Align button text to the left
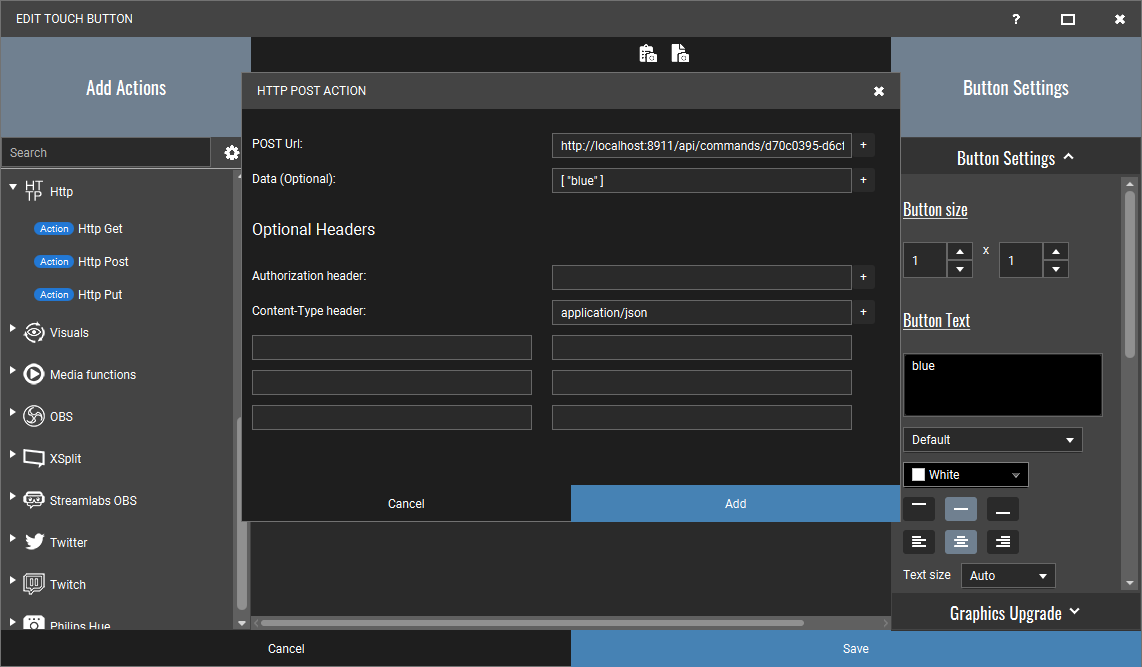This screenshot has width=1142, height=667. (919, 542)
